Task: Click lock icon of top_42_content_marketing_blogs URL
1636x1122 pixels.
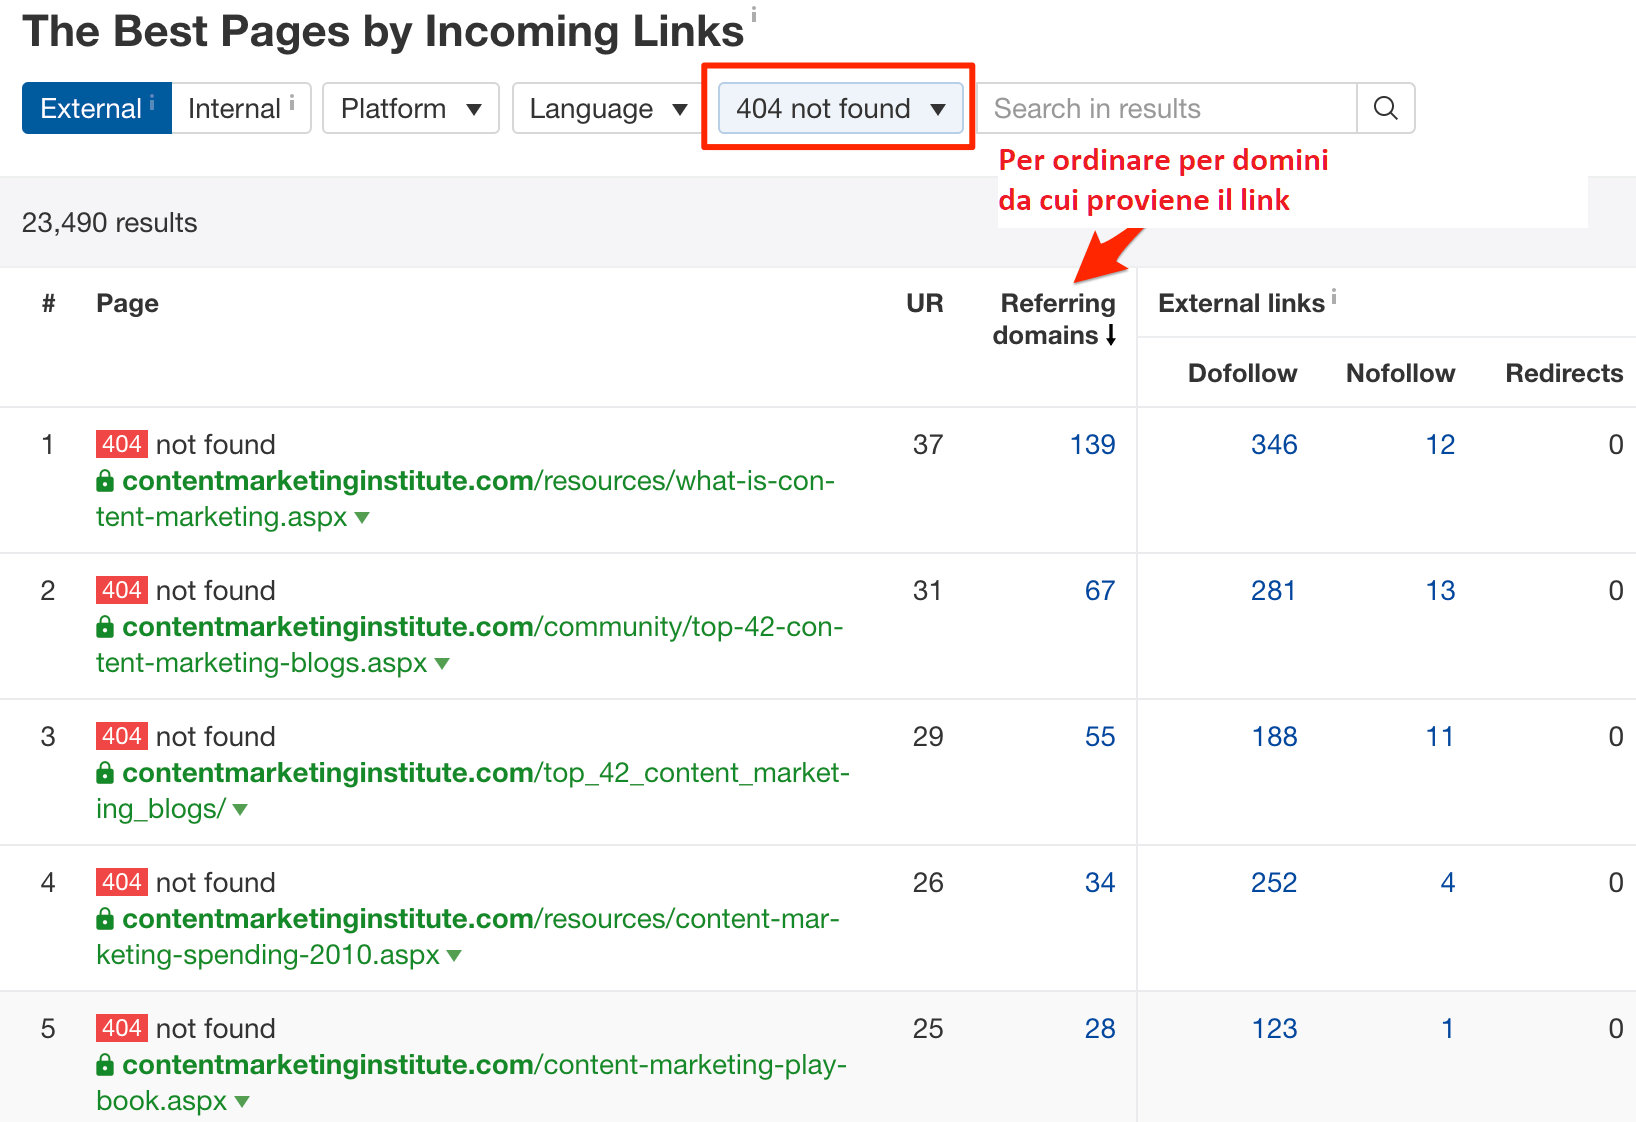Action: tap(105, 773)
